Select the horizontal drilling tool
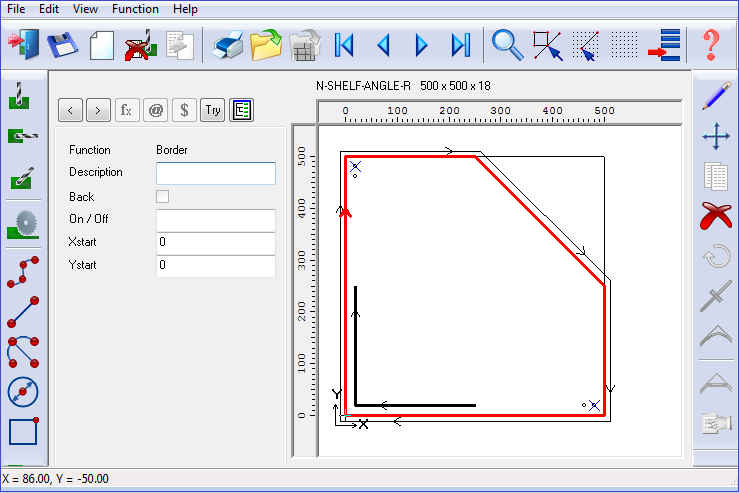 coord(23,136)
